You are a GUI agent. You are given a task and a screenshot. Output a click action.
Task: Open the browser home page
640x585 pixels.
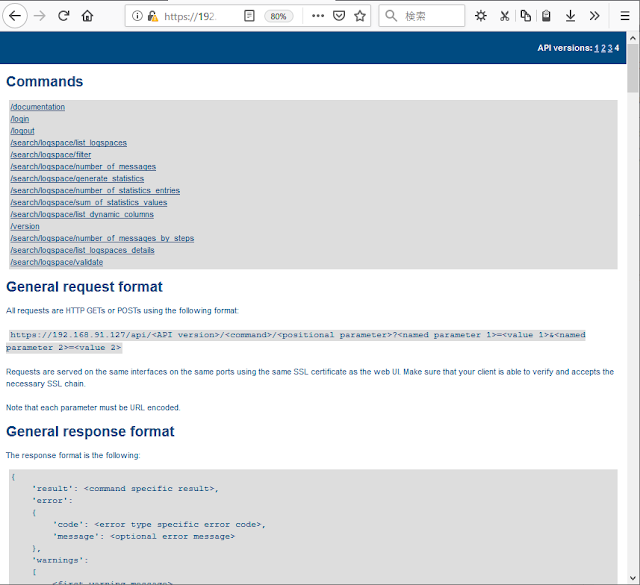pos(87,16)
